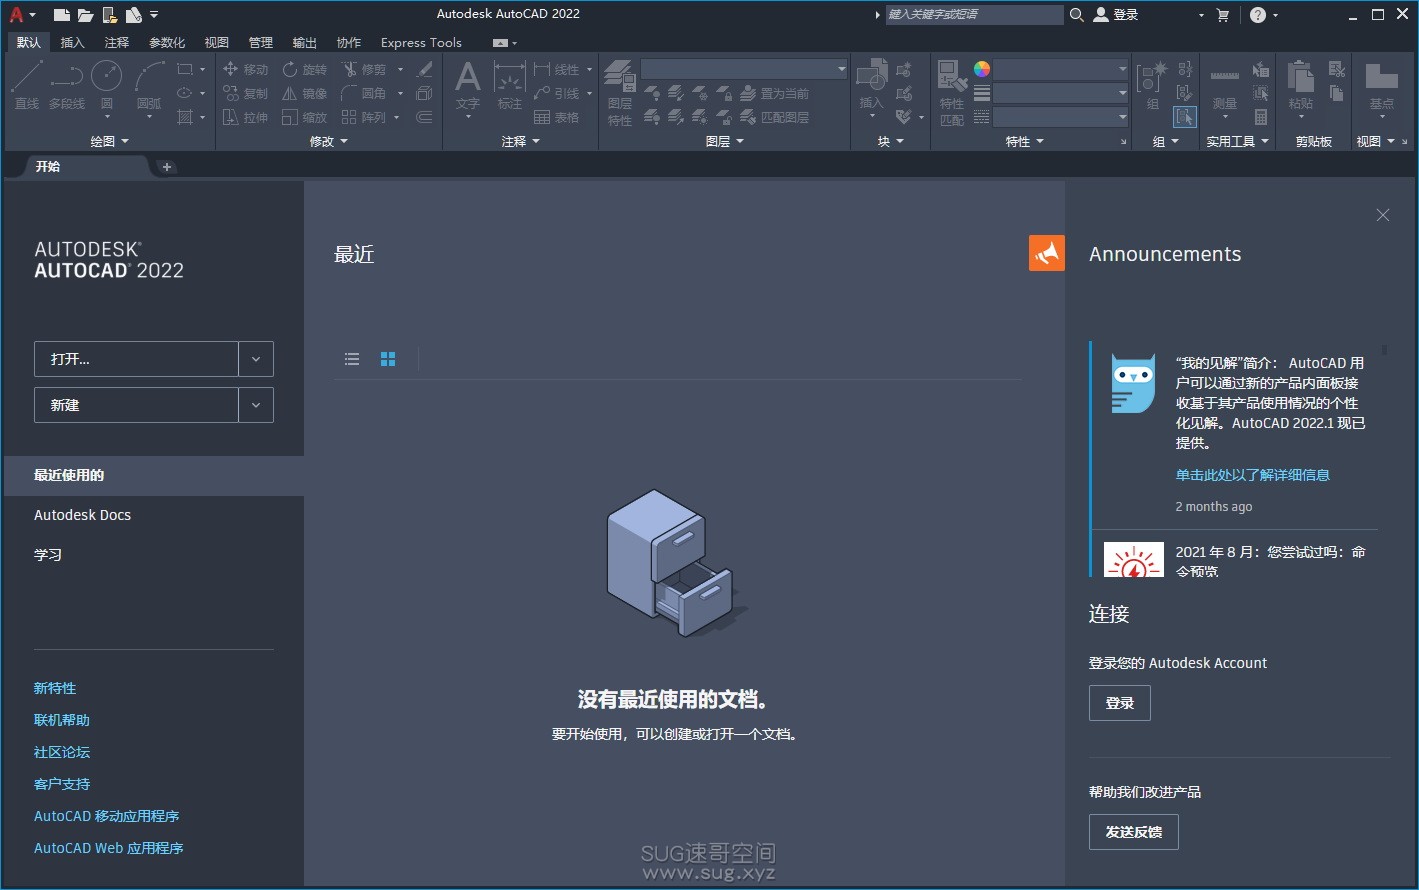Click the New file icon in Quick Access

[62, 15]
